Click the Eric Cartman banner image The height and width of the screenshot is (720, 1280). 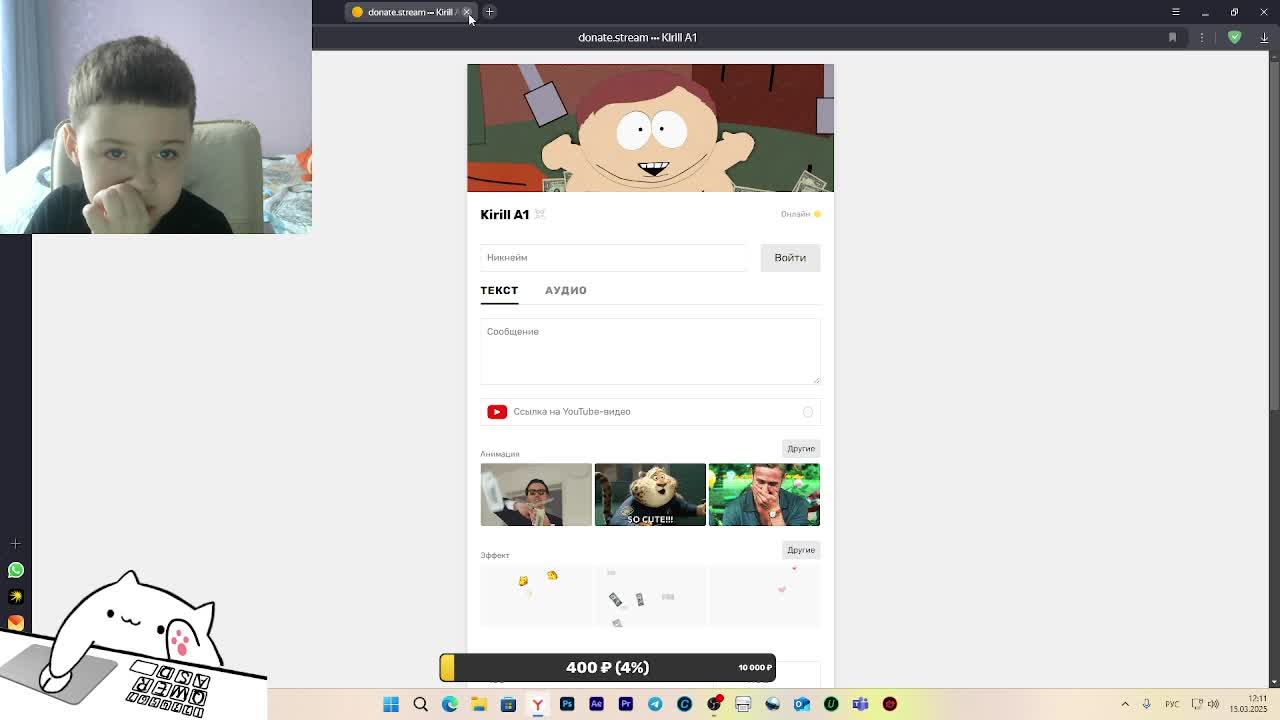650,128
